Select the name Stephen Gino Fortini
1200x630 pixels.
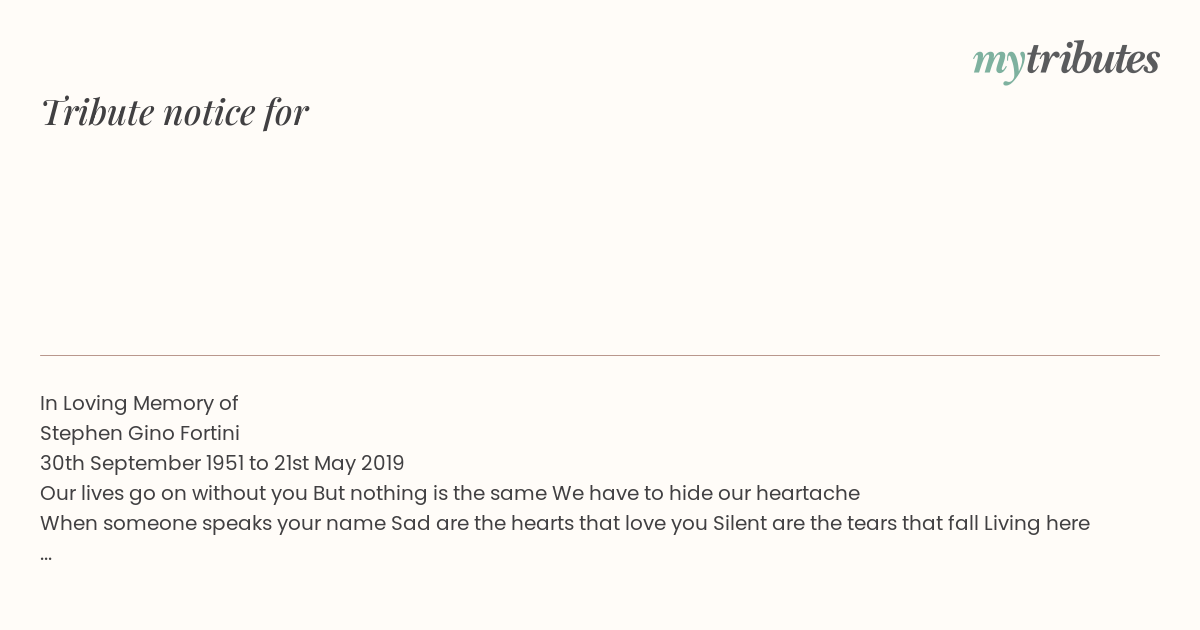[x=140, y=433]
